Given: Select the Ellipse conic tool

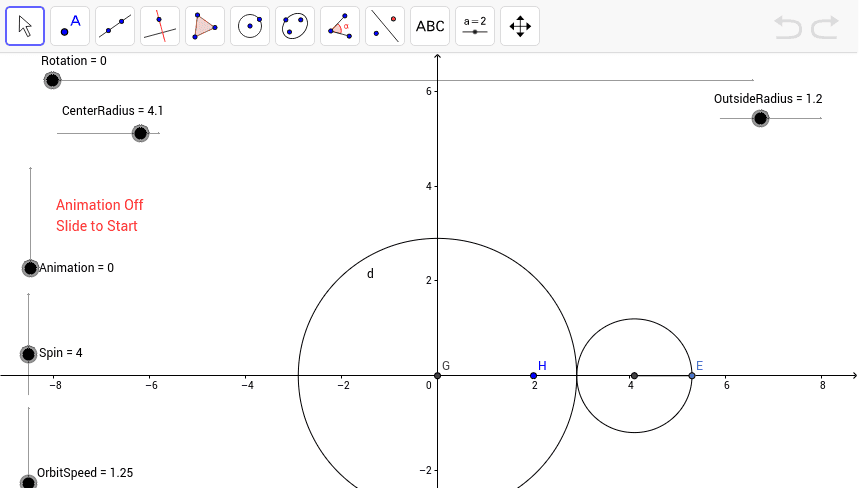Looking at the screenshot, I should 295,26.
